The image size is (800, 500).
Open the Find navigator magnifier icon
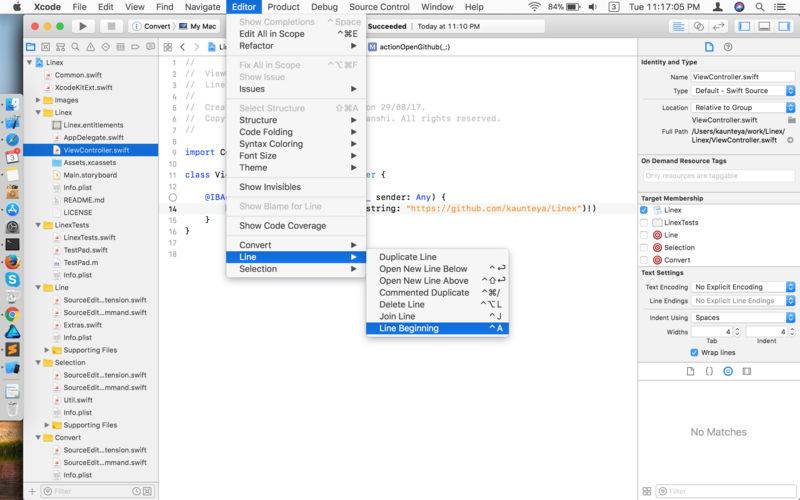click(76, 47)
